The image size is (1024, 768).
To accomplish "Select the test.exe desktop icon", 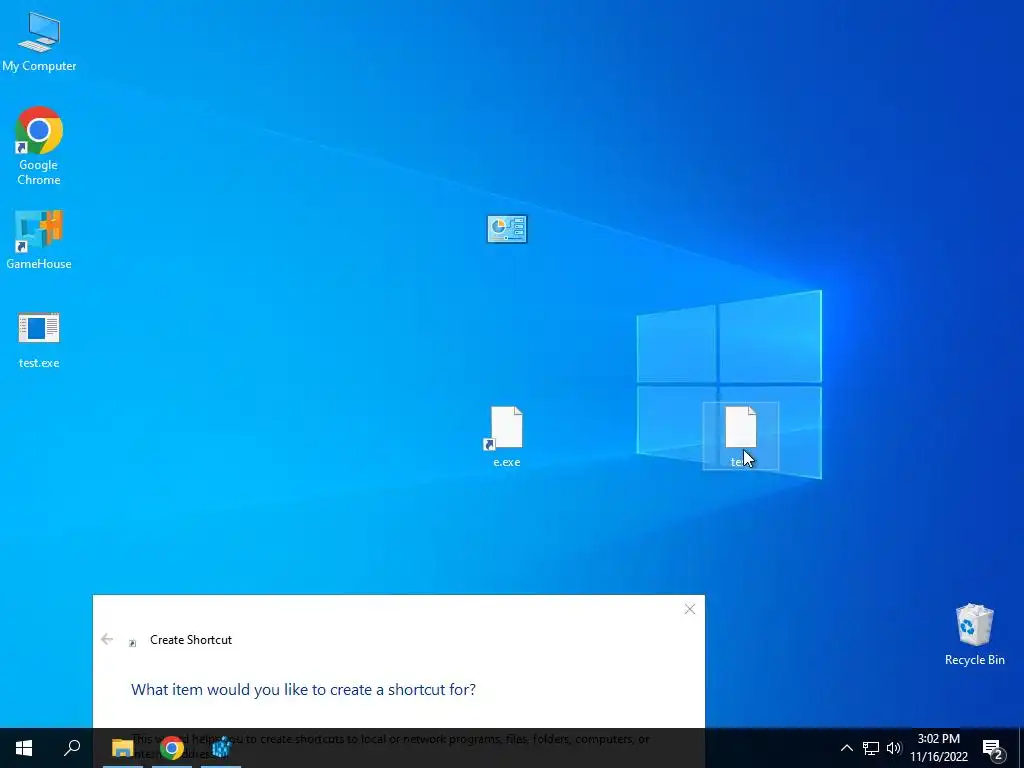I will [39, 340].
